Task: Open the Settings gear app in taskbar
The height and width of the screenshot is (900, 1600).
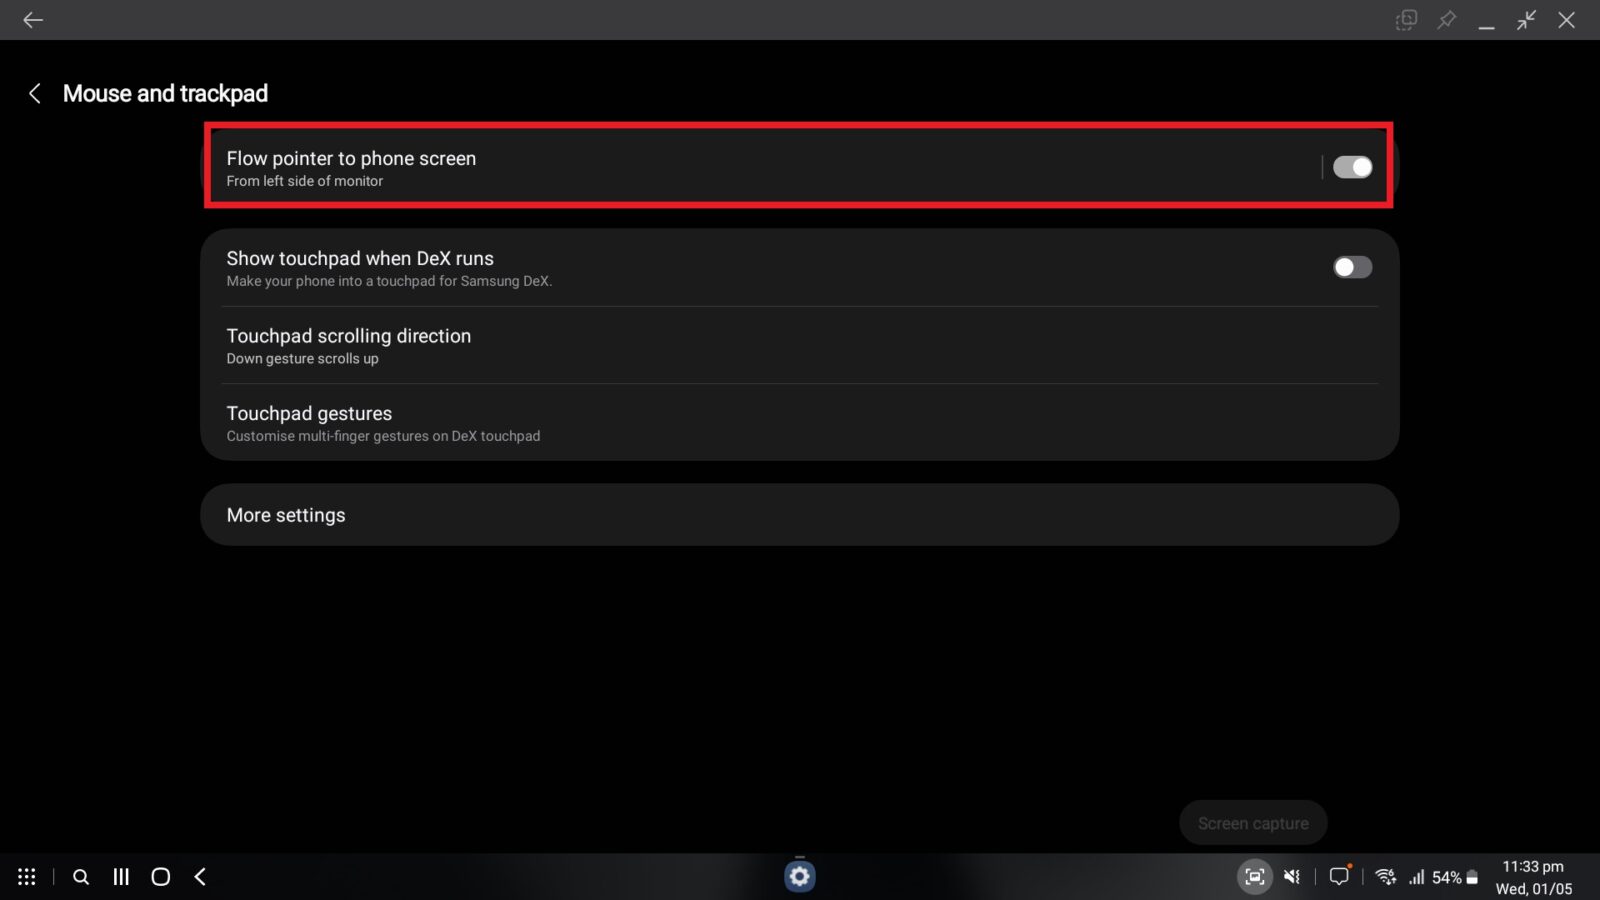Action: [799, 877]
